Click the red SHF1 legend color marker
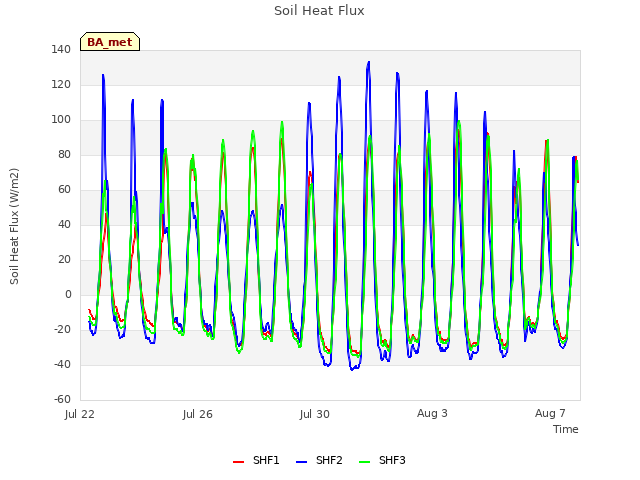The width and height of the screenshot is (640, 480). [x=238, y=462]
